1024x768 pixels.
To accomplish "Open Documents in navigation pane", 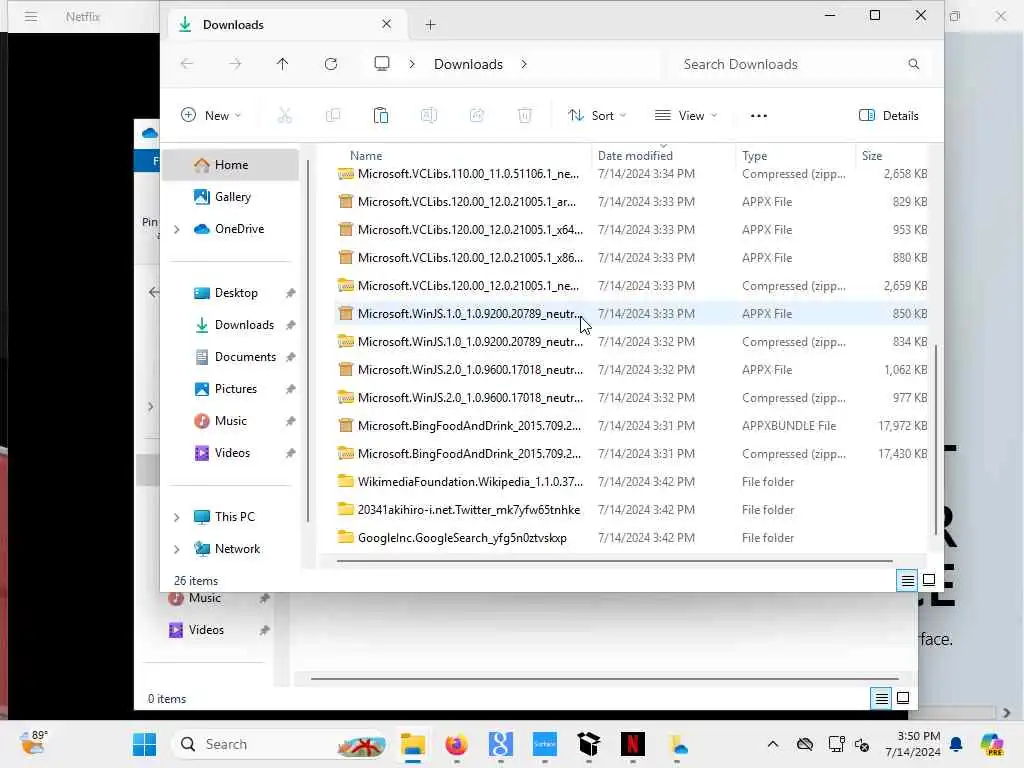I will click(x=231, y=357).
